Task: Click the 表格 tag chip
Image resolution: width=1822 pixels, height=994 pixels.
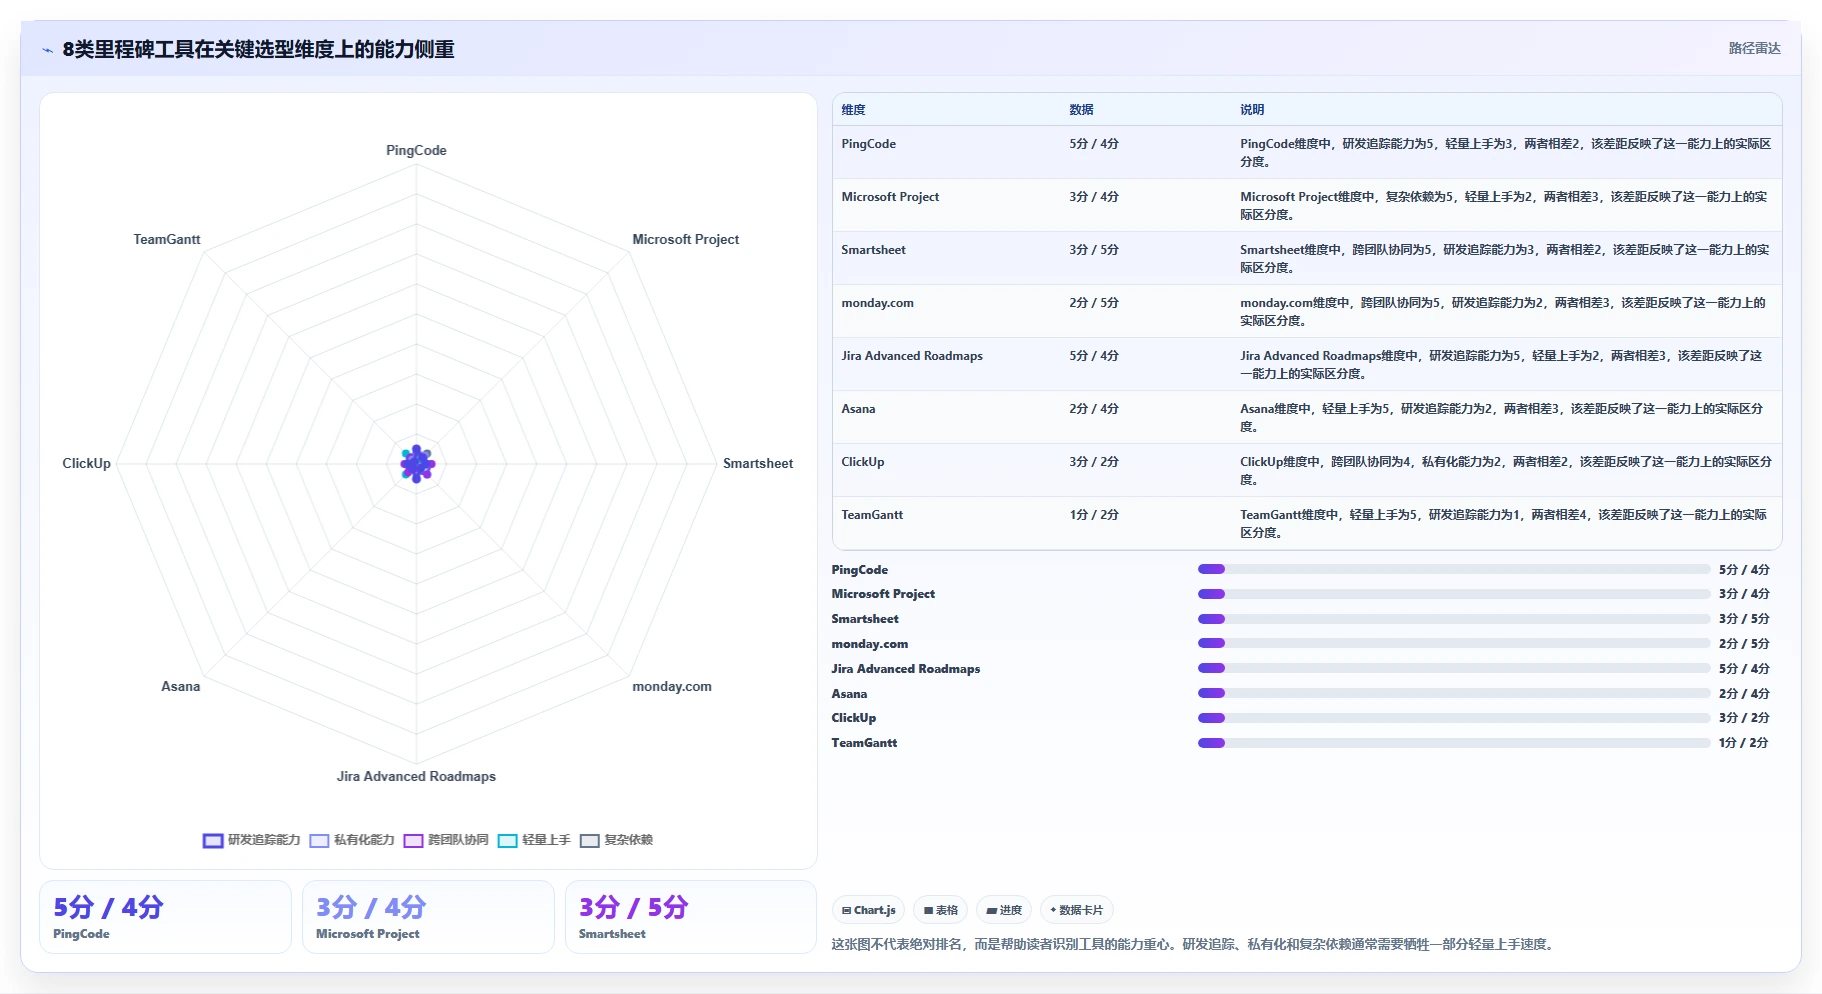Action: pyautogui.click(x=940, y=910)
